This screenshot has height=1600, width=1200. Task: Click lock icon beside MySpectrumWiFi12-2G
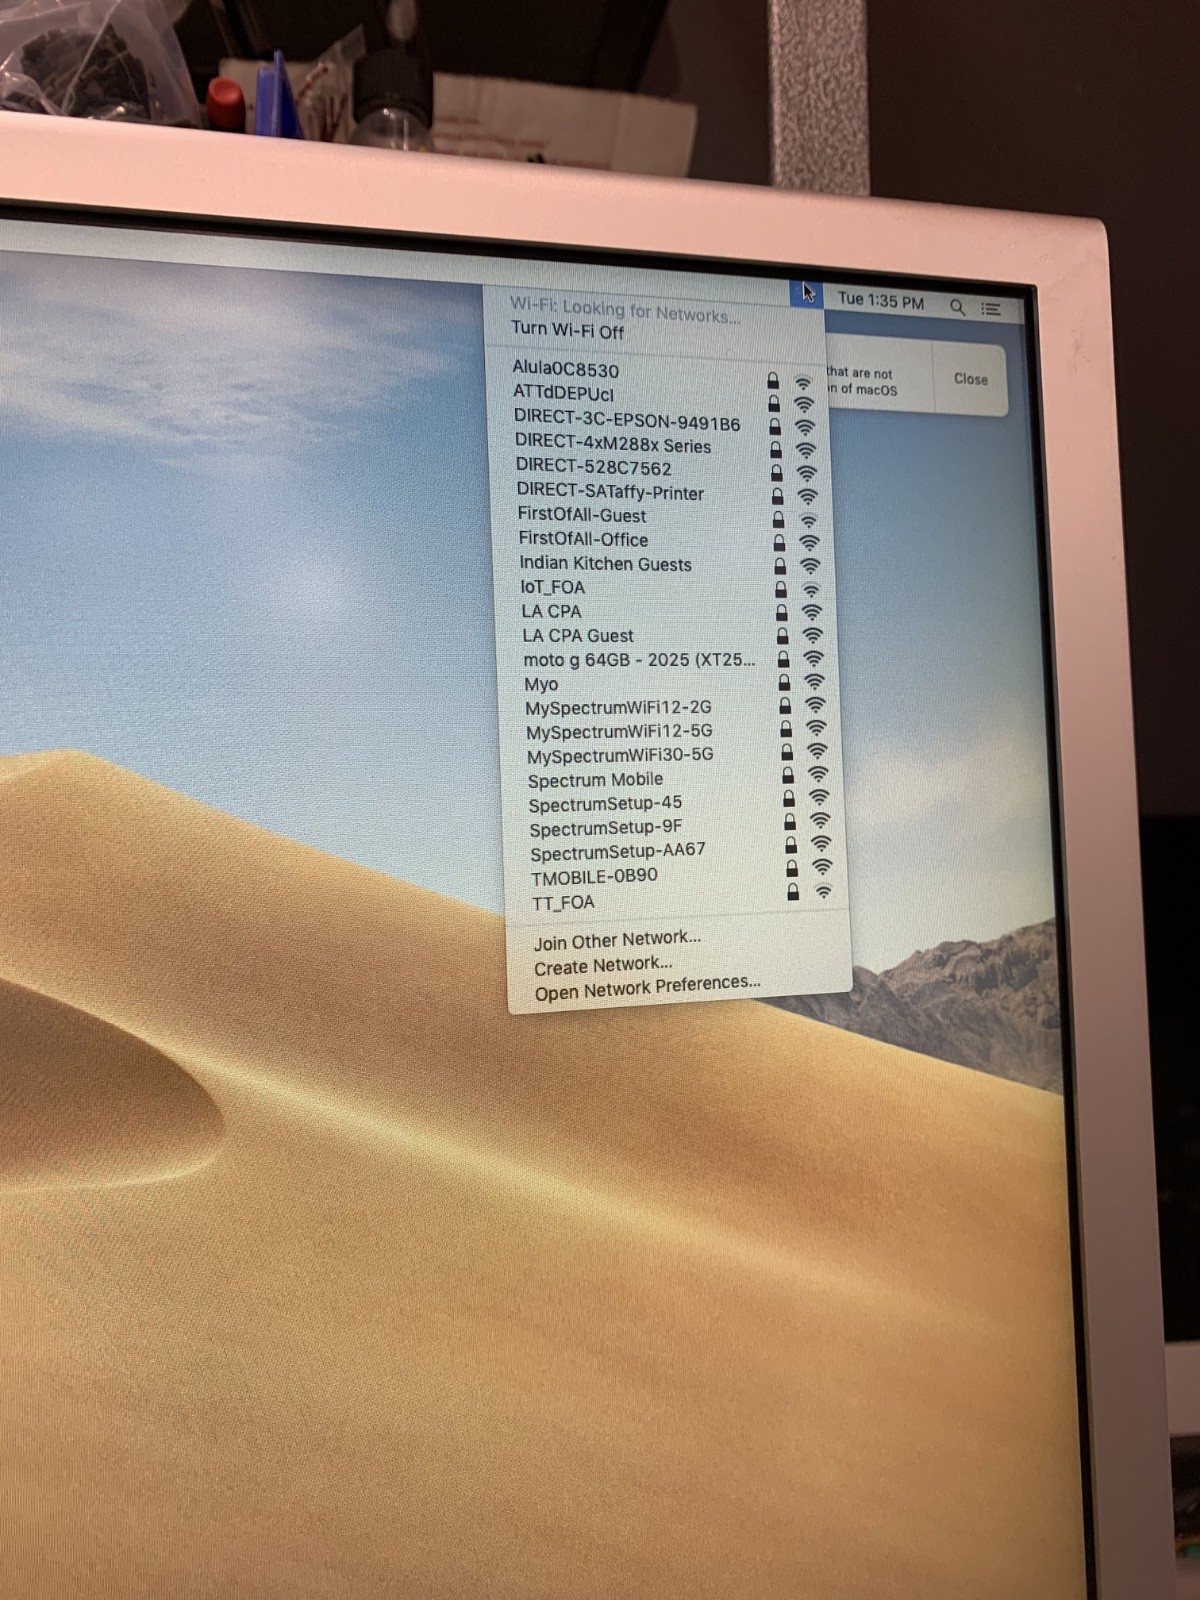[785, 706]
